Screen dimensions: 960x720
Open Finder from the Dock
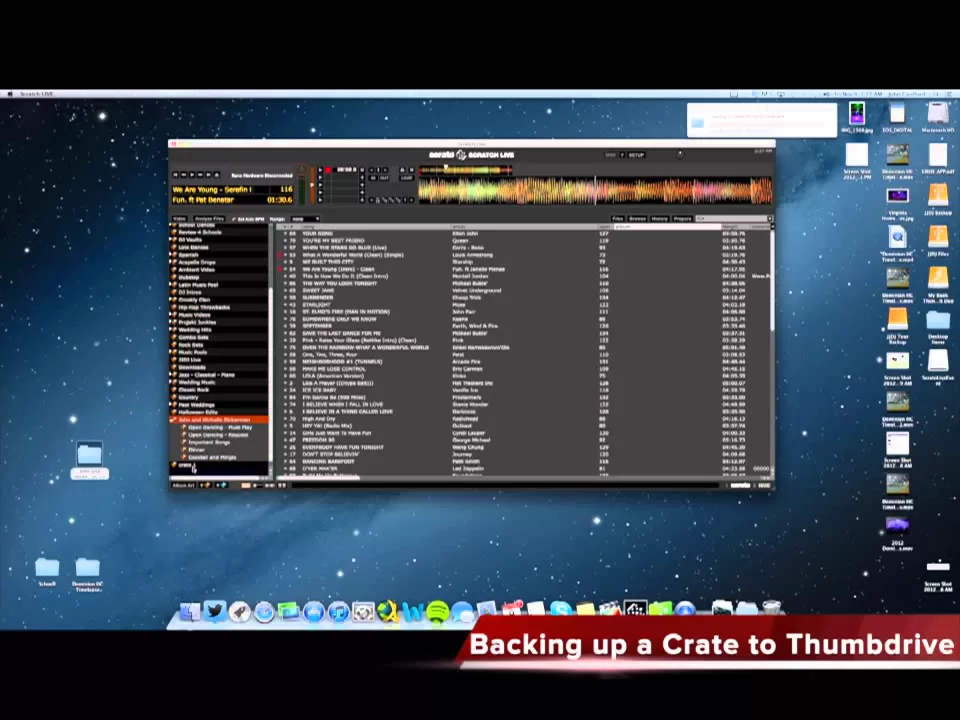tap(190, 612)
